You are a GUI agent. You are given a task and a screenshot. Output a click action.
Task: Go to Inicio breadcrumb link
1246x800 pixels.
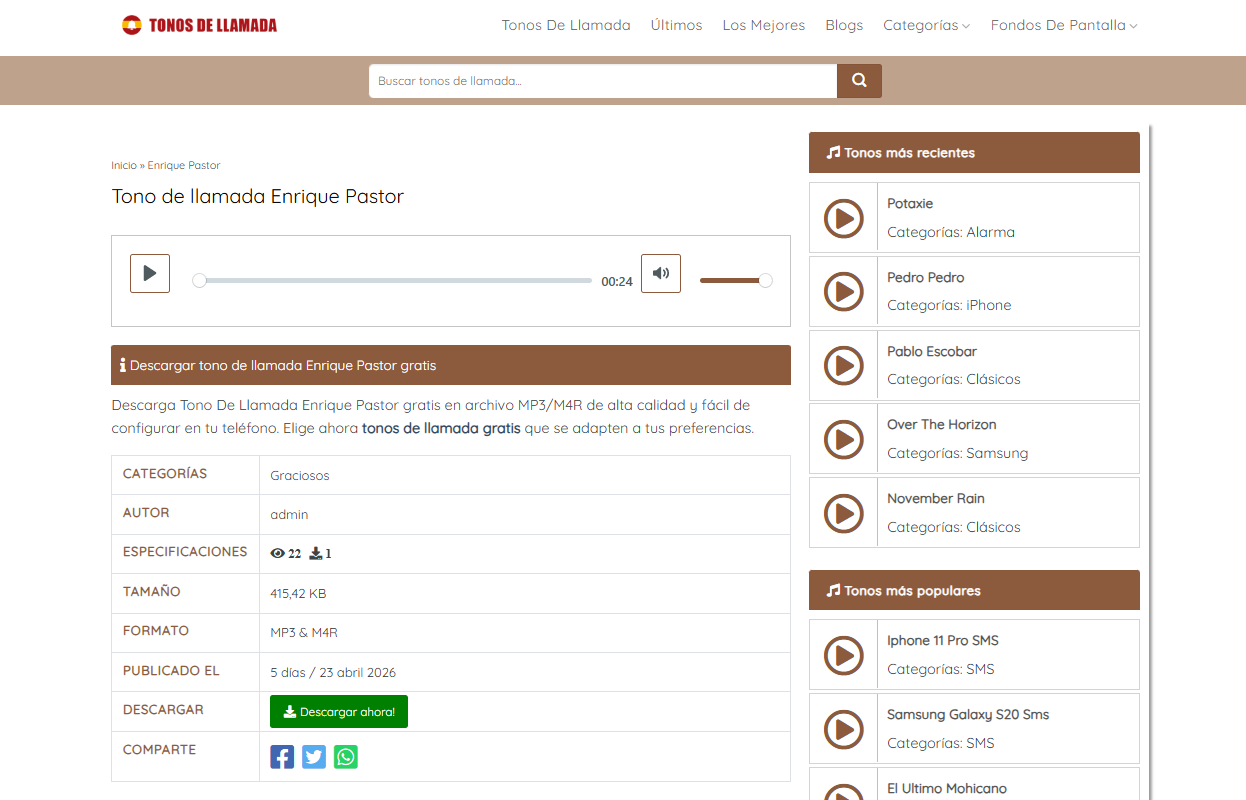click(x=124, y=165)
